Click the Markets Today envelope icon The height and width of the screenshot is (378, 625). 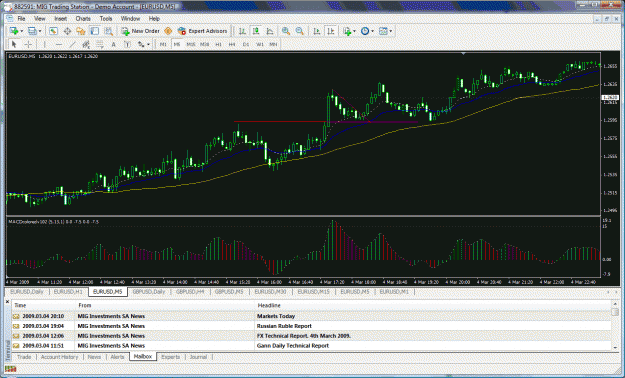click(x=16, y=316)
